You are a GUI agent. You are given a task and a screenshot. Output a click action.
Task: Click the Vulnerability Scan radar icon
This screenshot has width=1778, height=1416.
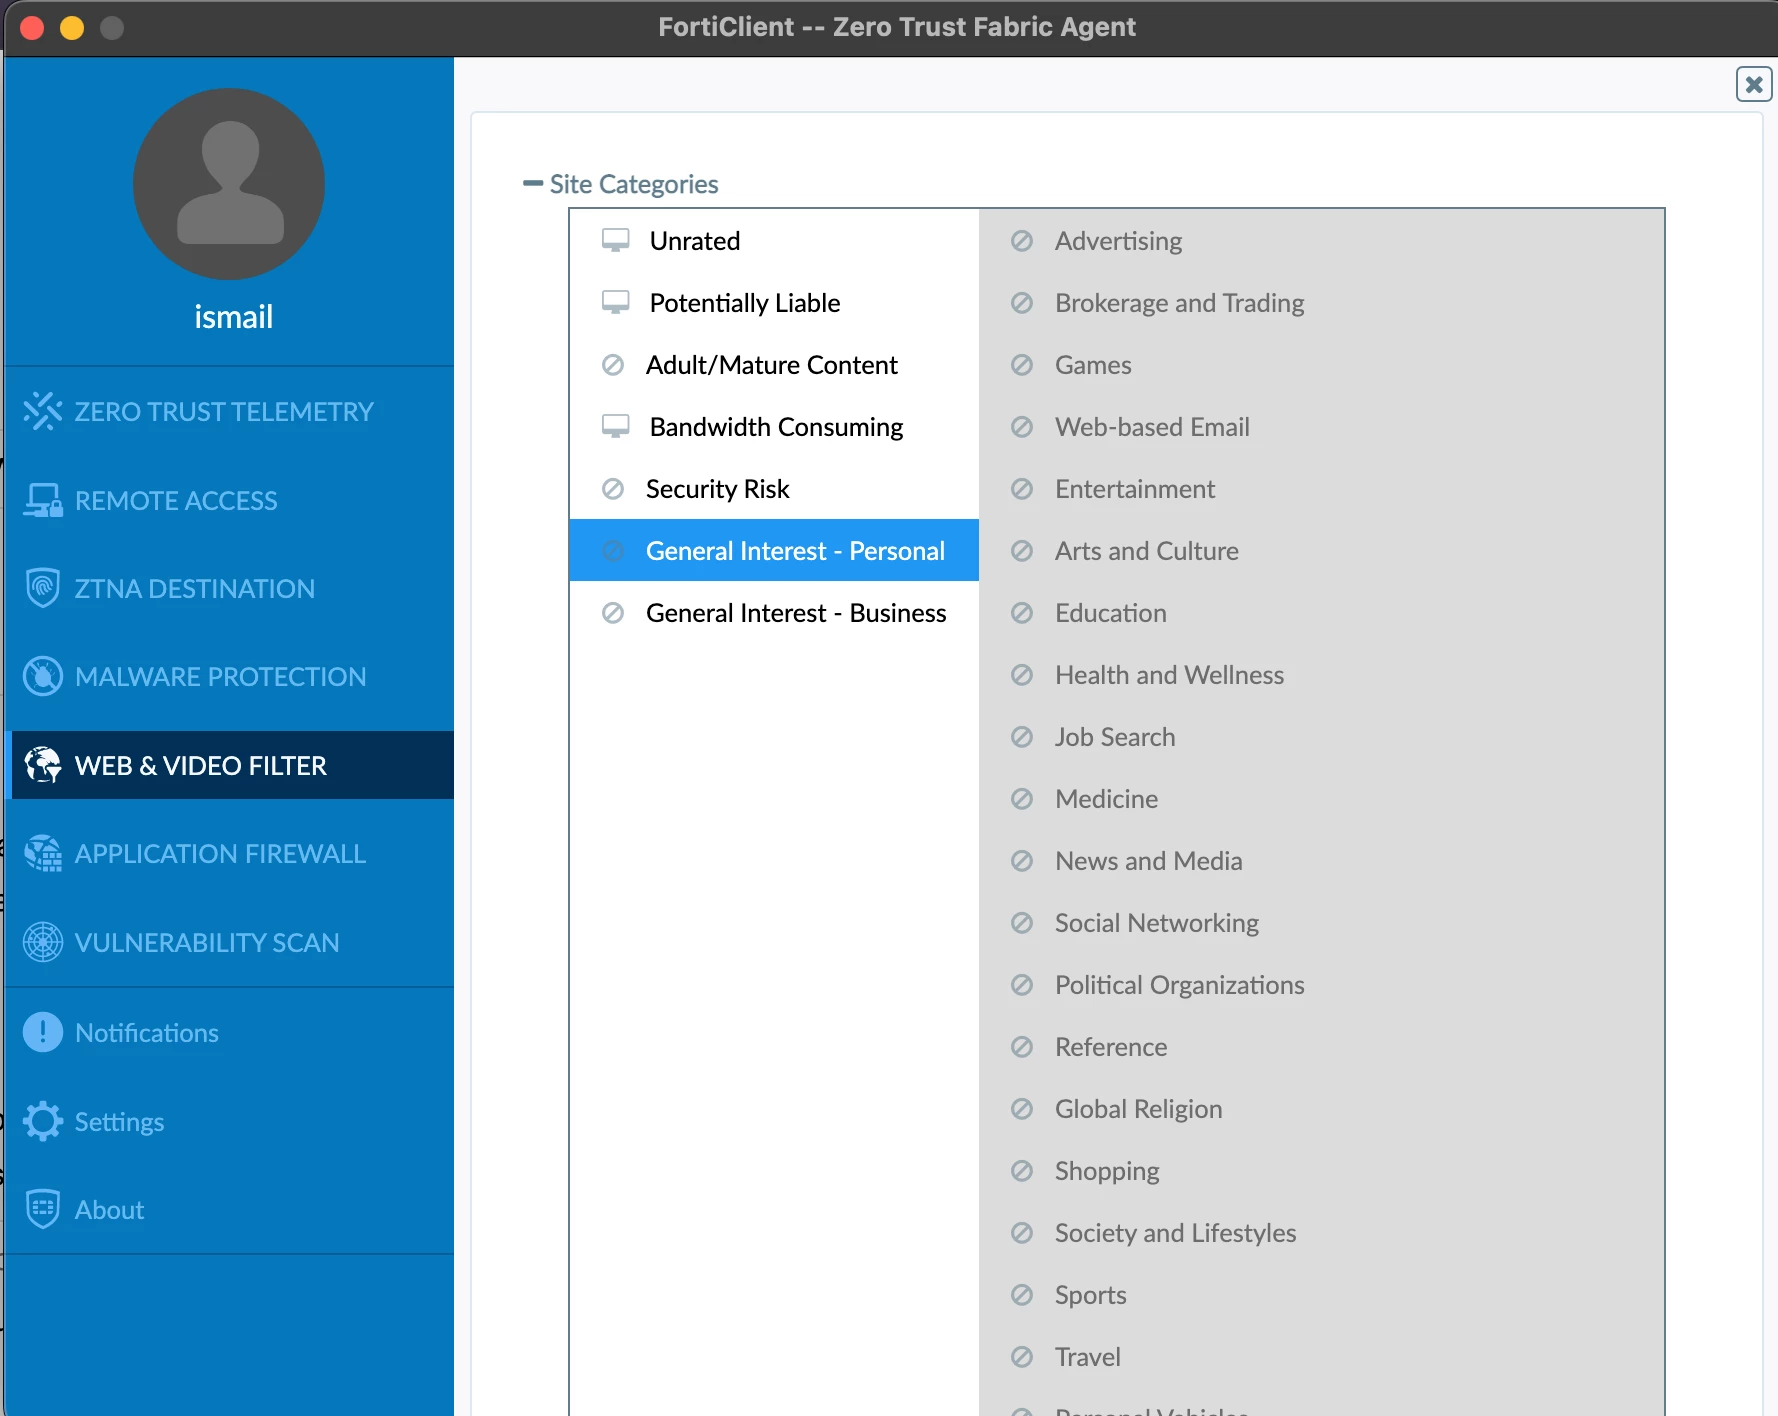[x=43, y=942]
